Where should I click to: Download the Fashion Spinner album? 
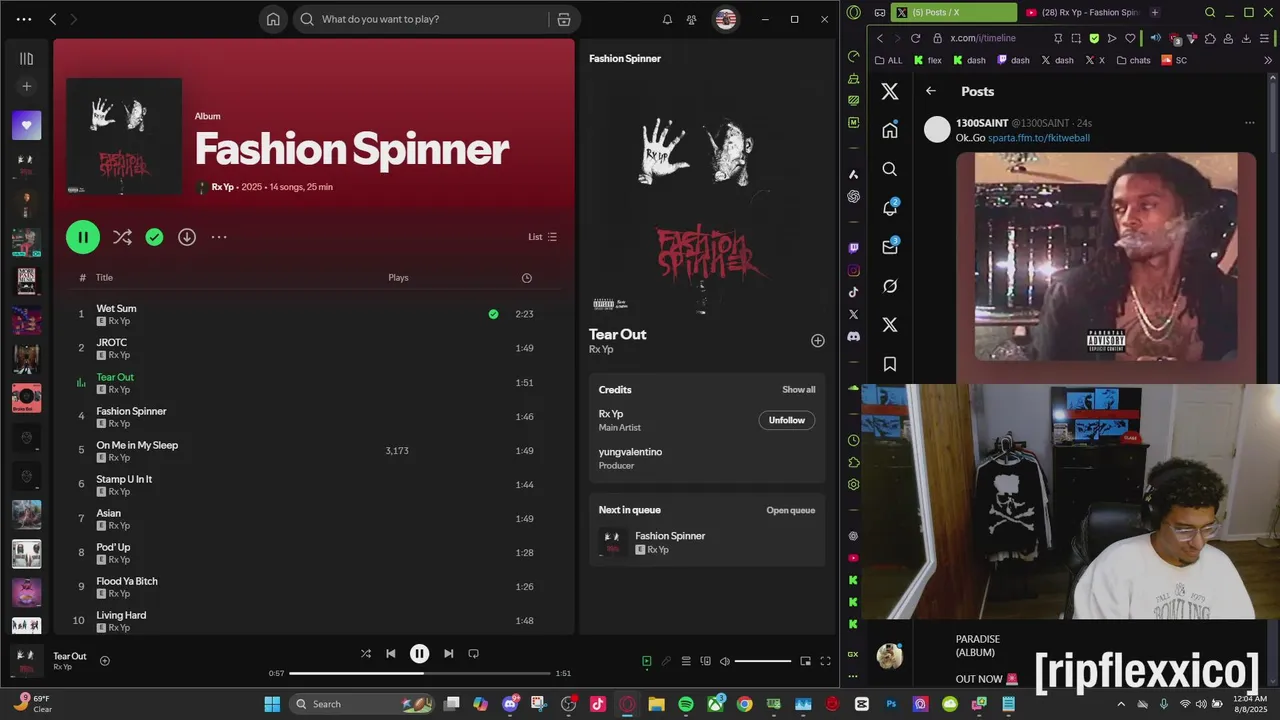[187, 237]
